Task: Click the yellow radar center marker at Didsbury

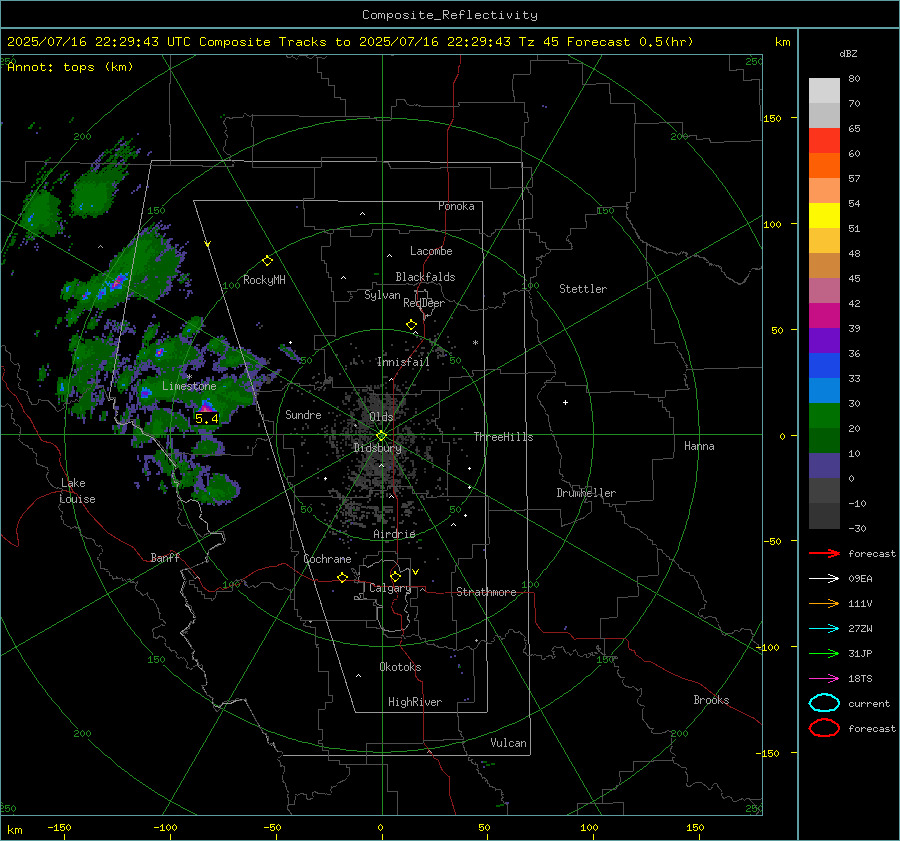Action: (x=381, y=435)
